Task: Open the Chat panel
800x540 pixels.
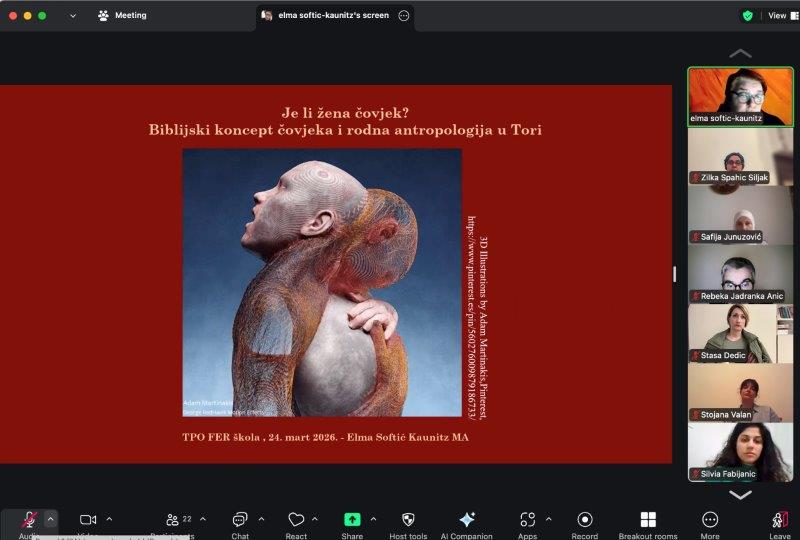Action: pos(240,520)
